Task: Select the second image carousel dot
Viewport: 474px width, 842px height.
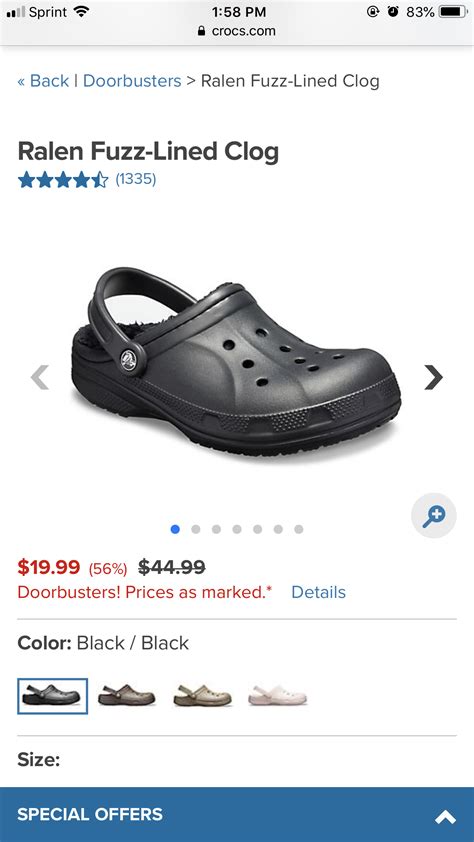Action: pyautogui.click(x=195, y=529)
